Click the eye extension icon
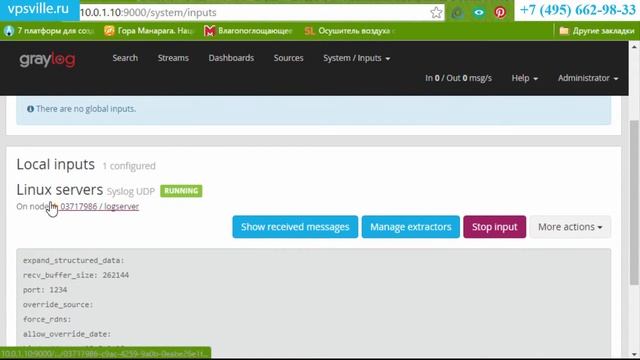Image resolution: width=640 pixels, height=360 pixels. point(479,13)
